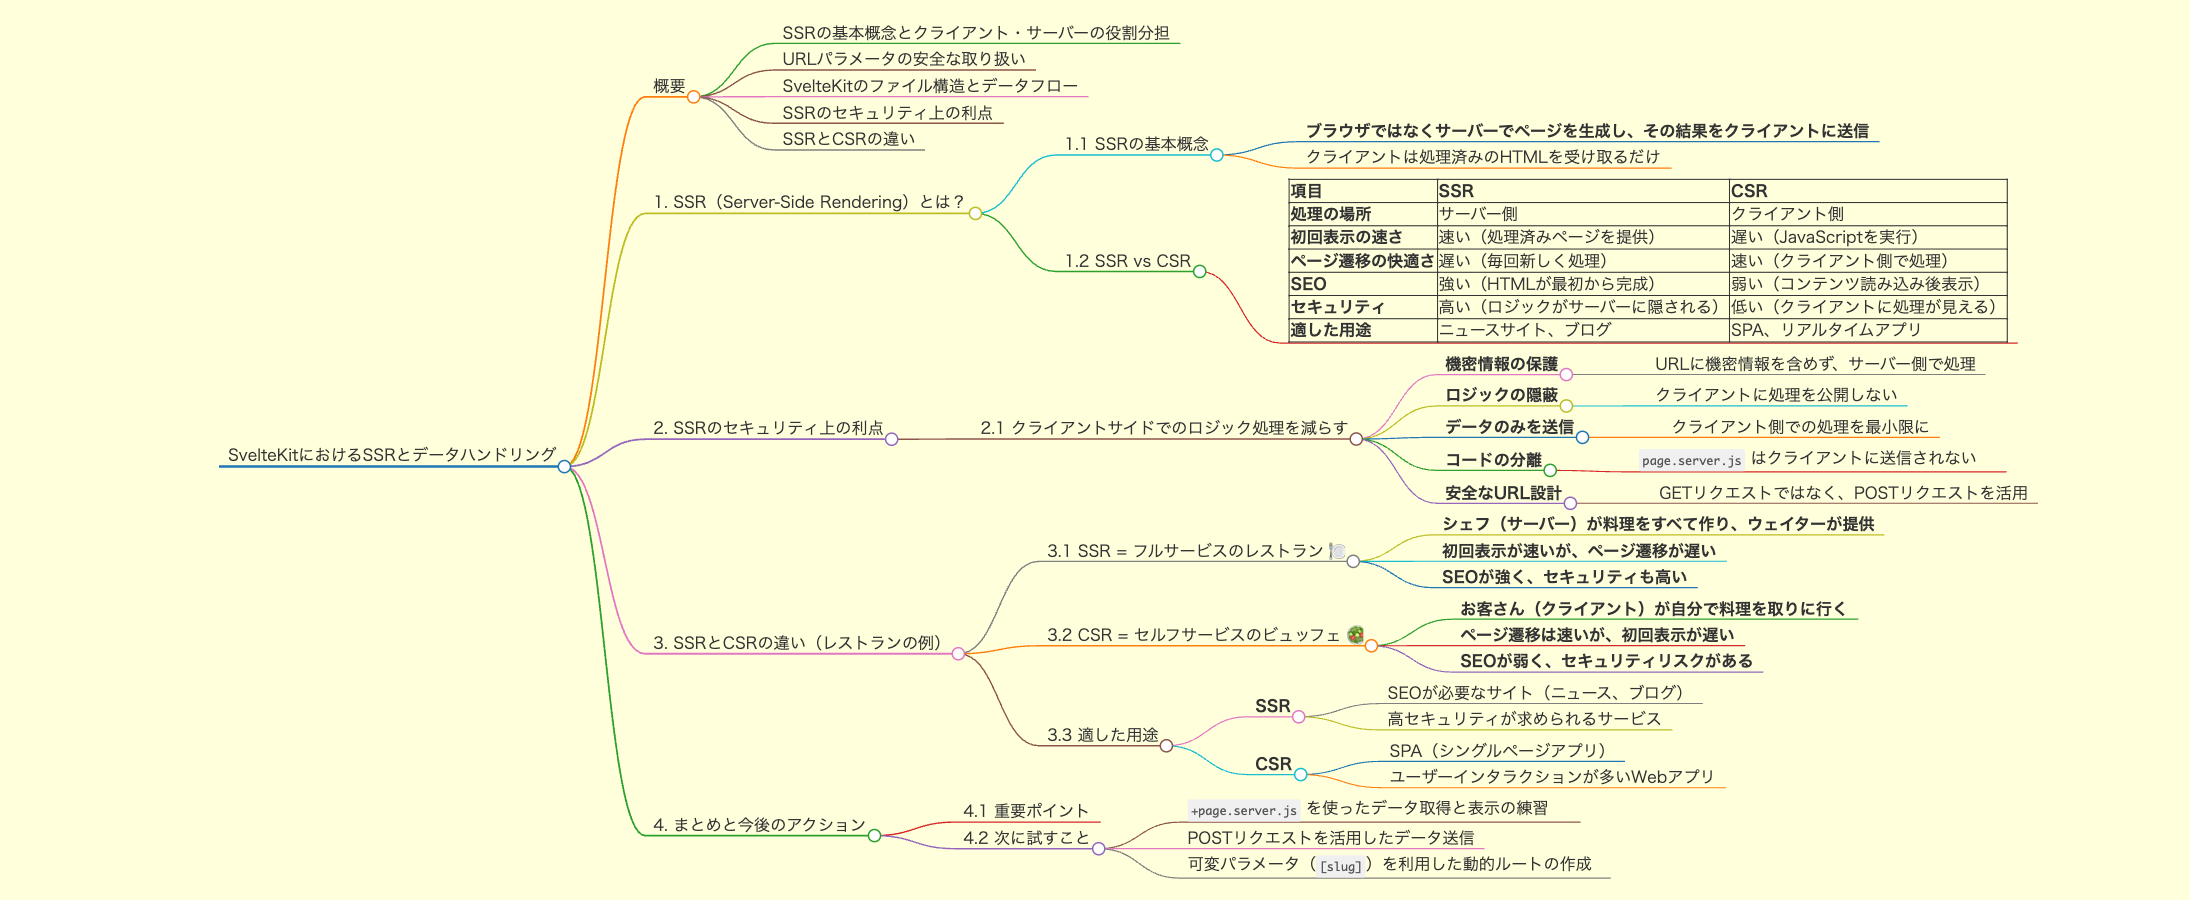Collapse the 4.2 次に試すこと node circle

click(1098, 849)
